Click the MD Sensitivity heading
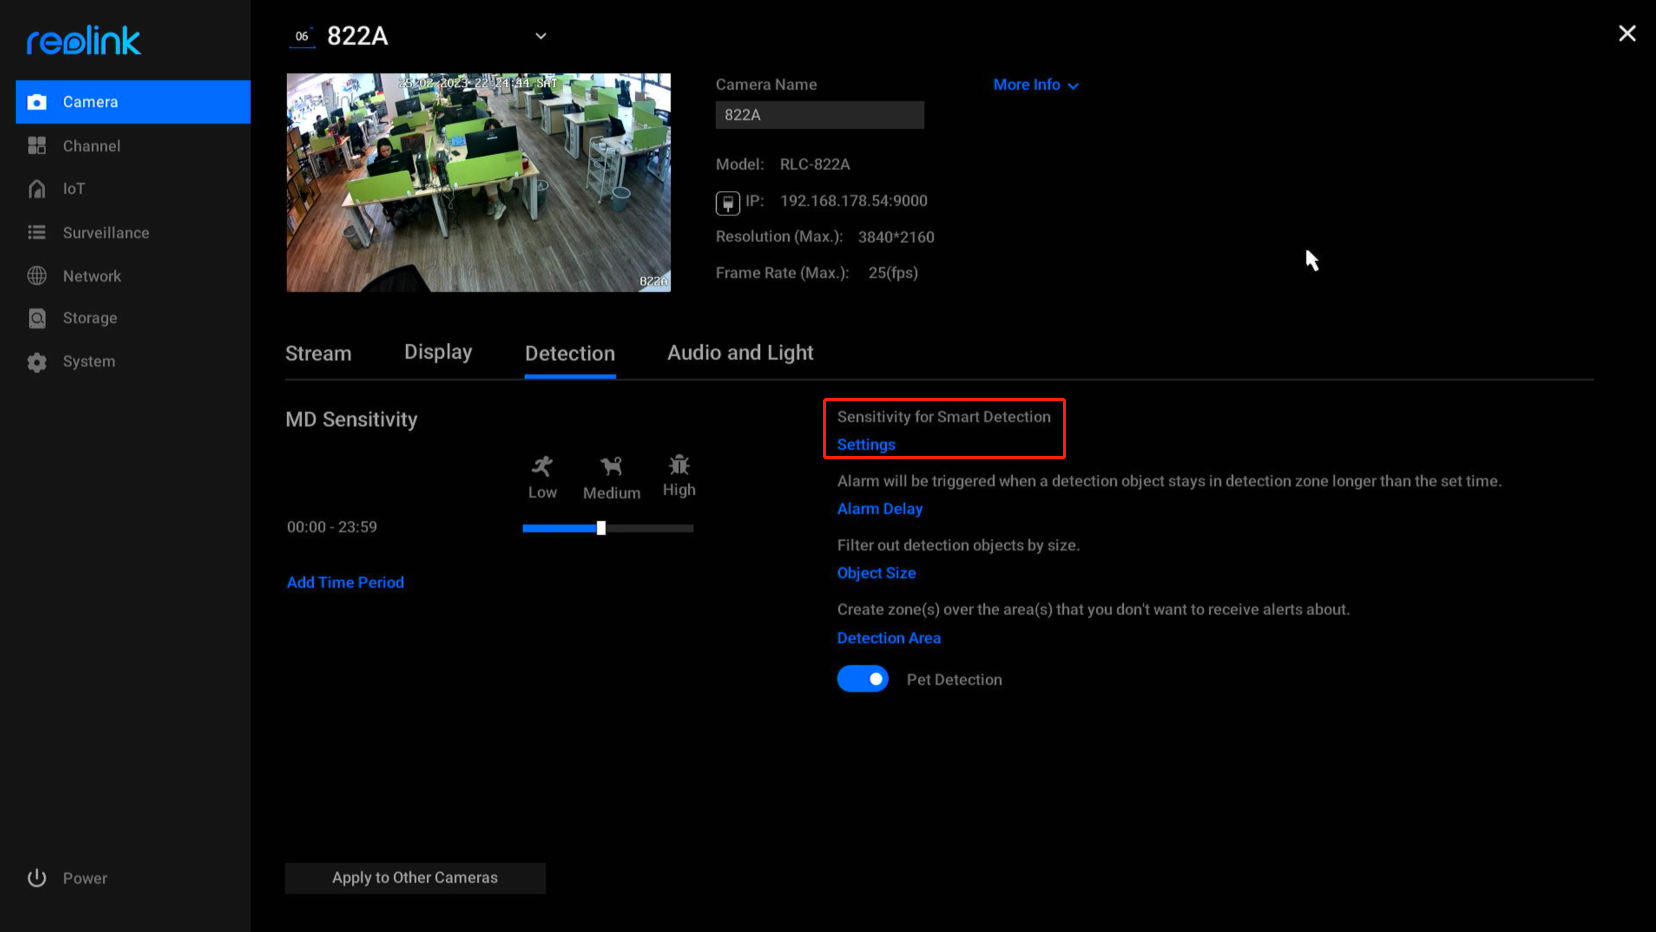The height and width of the screenshot is (932, 1656). [351, 420]
